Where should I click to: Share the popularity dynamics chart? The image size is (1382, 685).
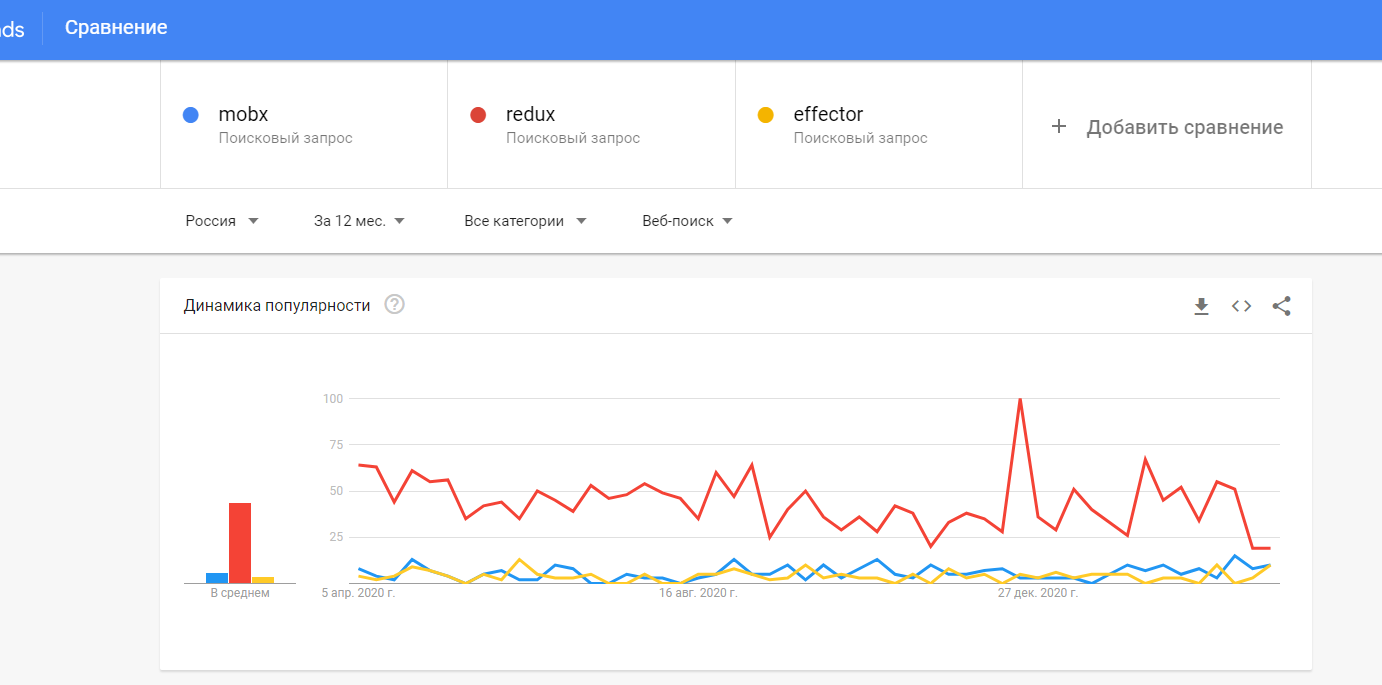(x=1281, y=306)
